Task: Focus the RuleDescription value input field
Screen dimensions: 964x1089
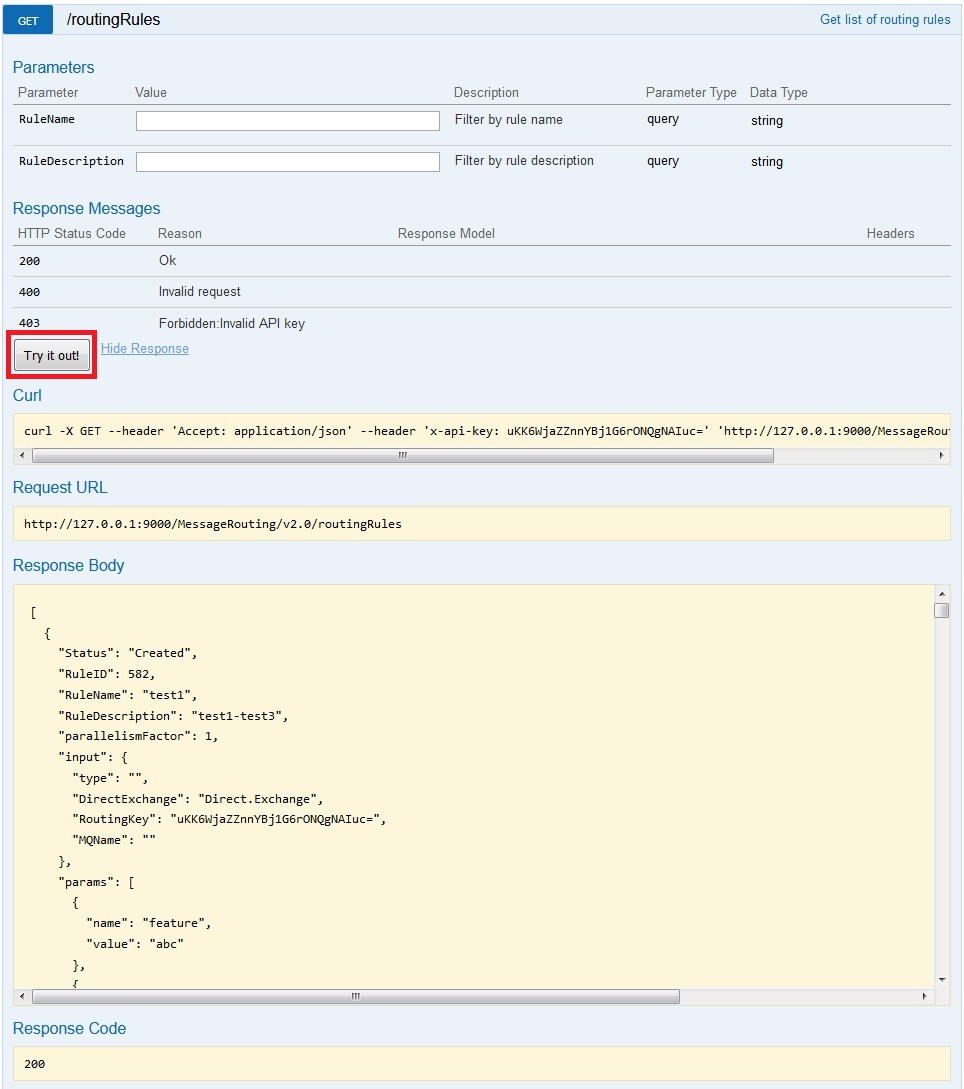Action: point(288,162)
